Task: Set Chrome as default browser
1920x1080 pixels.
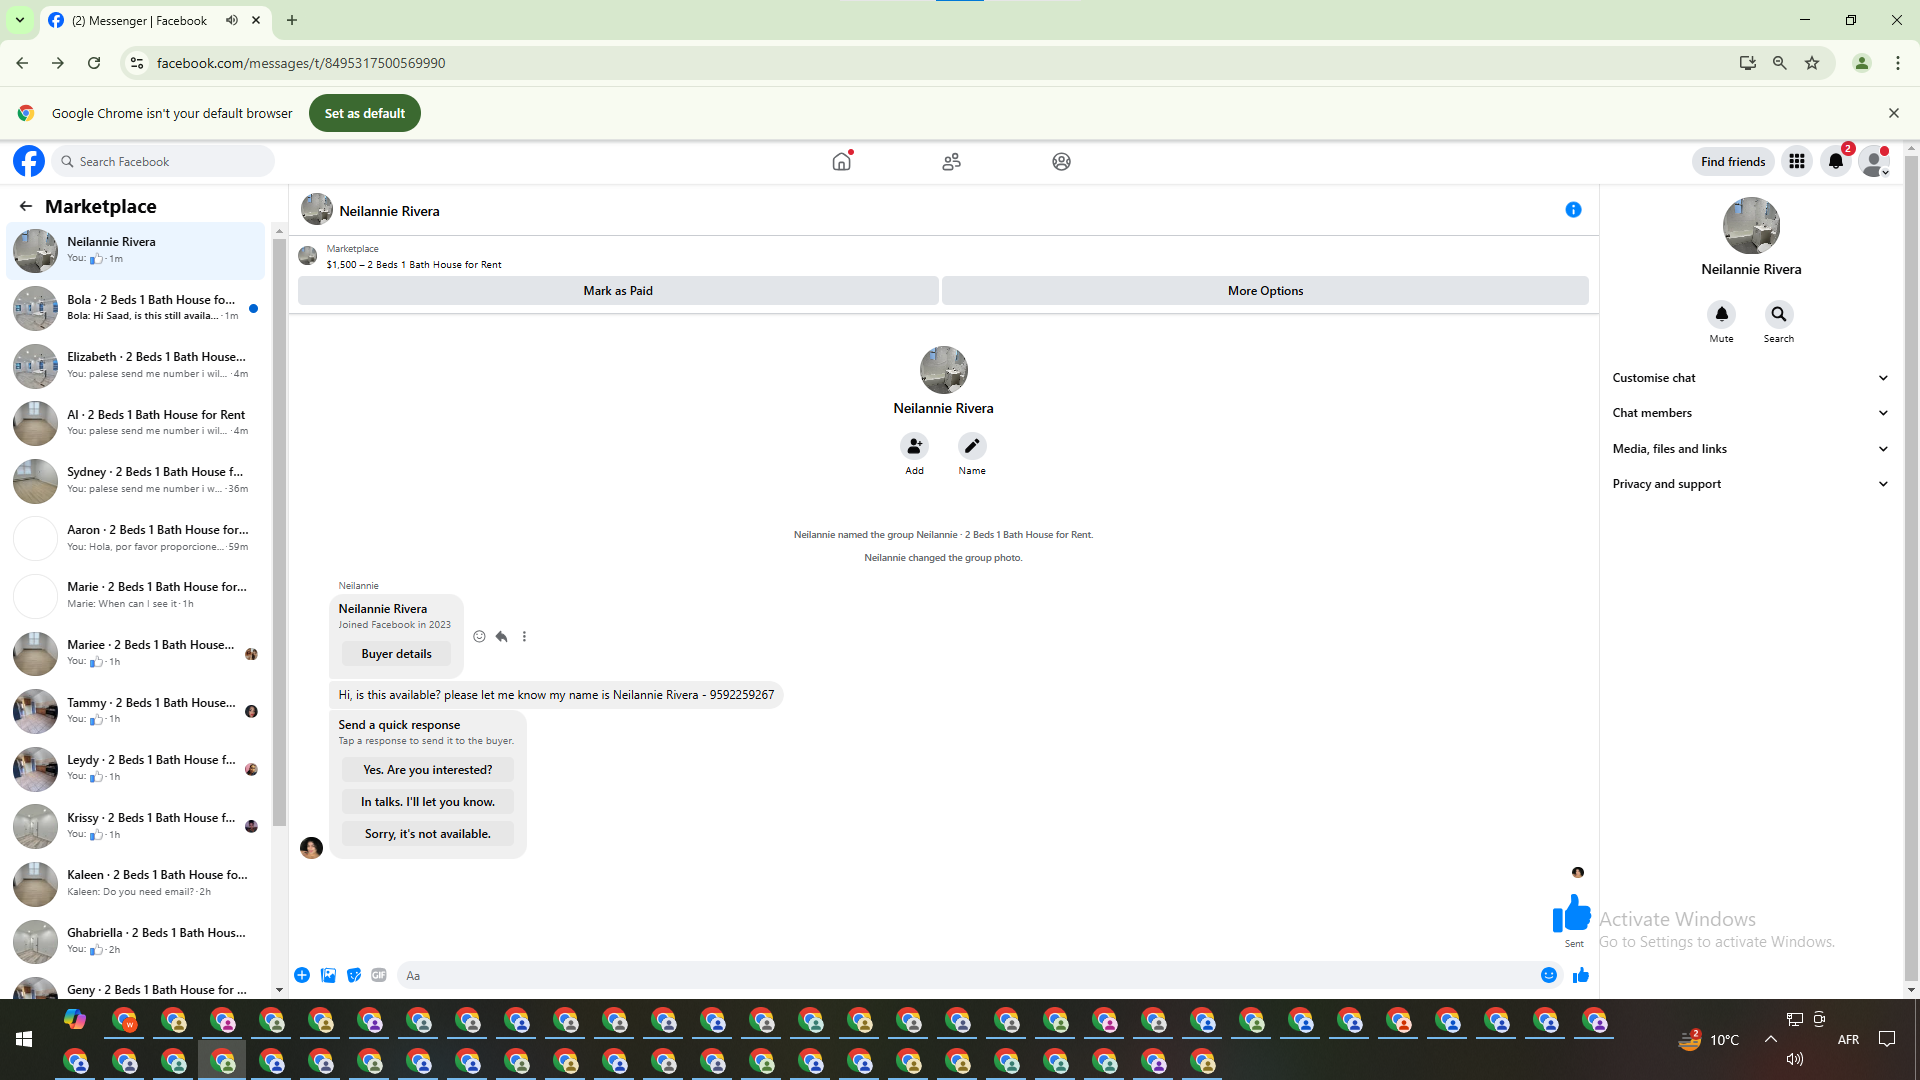Action: (365, 113)
